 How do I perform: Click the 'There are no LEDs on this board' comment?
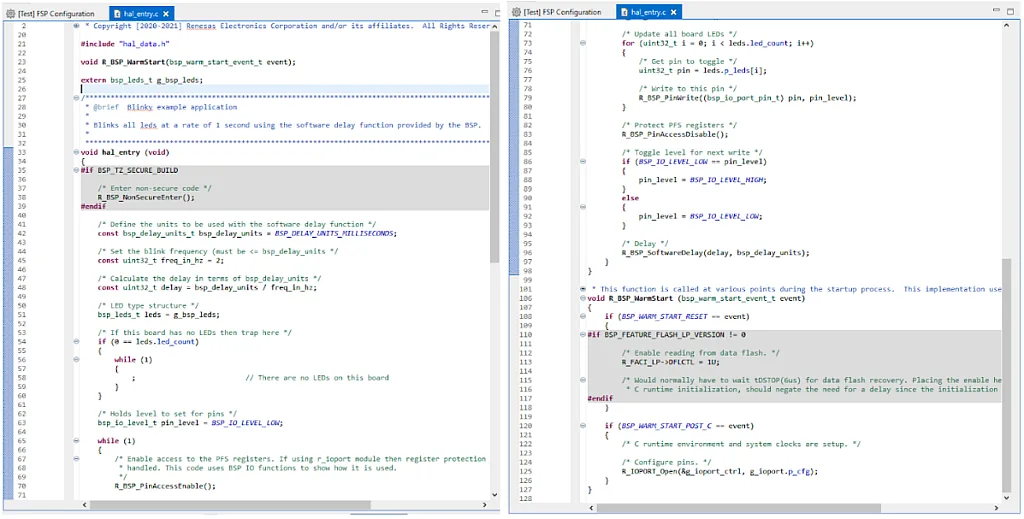click(317, 377)
